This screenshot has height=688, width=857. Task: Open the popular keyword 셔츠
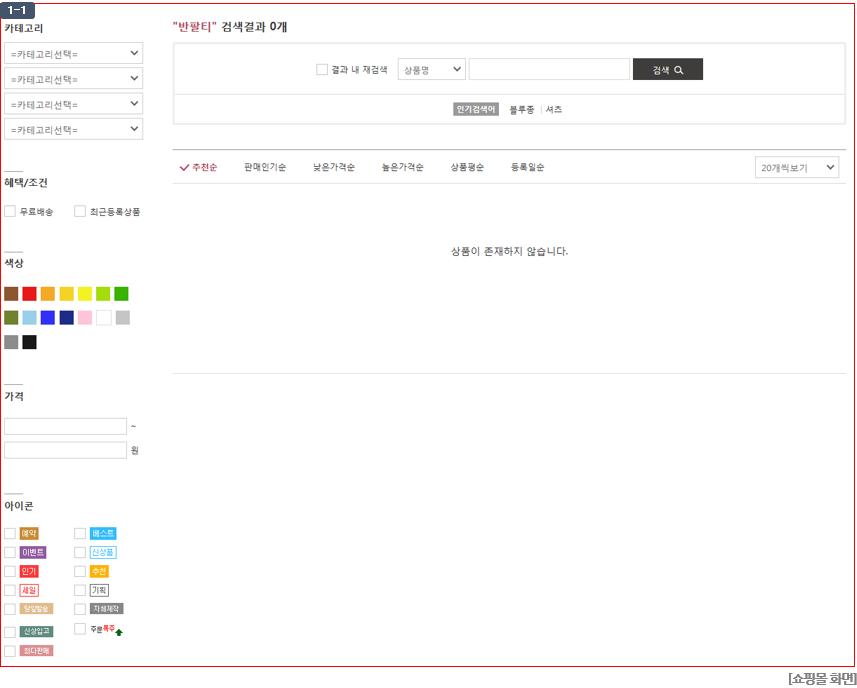[x=554, y=110]
